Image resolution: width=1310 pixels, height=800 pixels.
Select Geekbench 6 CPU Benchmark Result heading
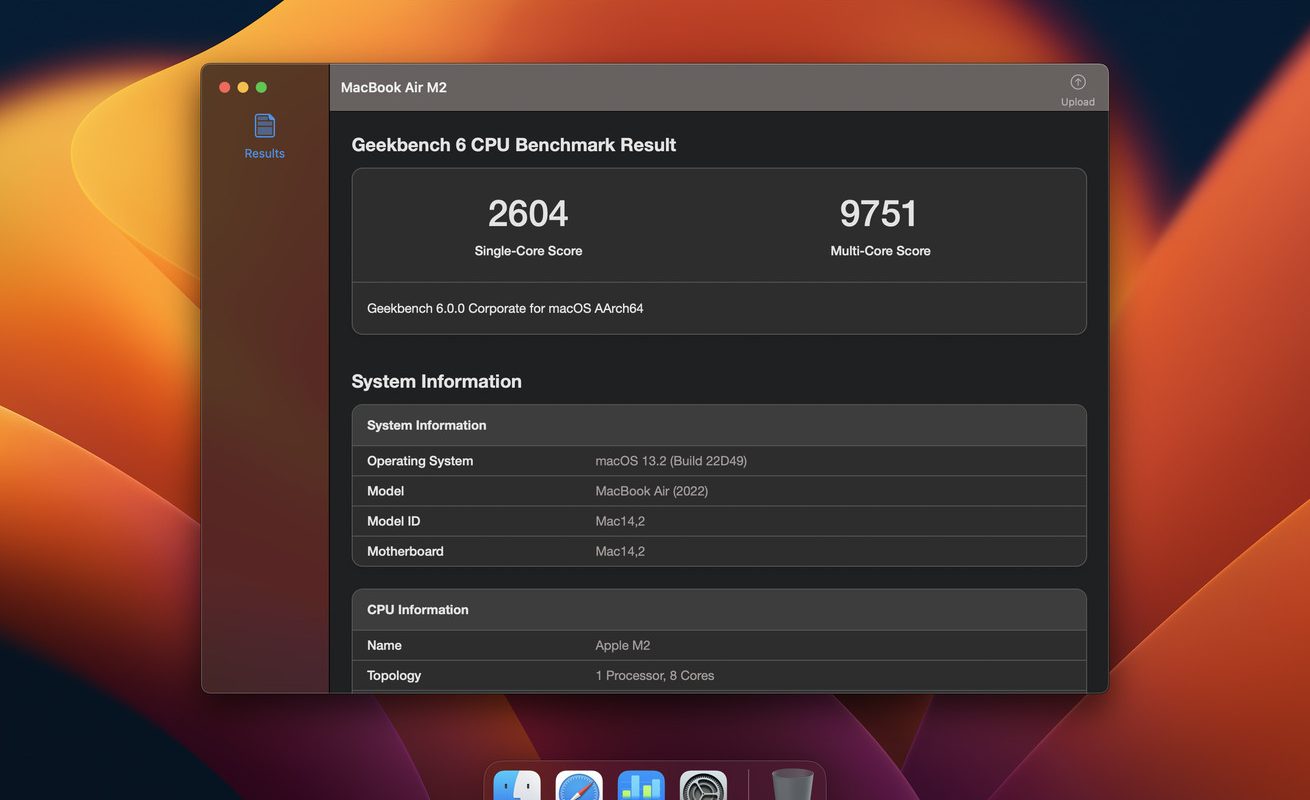[514, 145]
